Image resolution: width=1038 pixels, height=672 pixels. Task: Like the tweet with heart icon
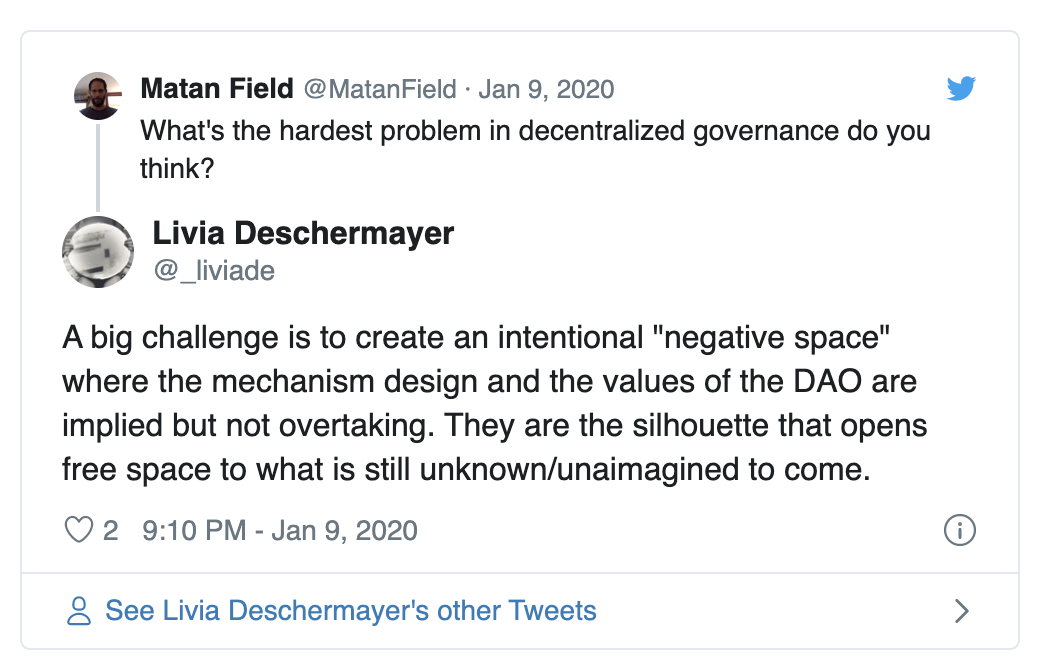tap(78, 530)
